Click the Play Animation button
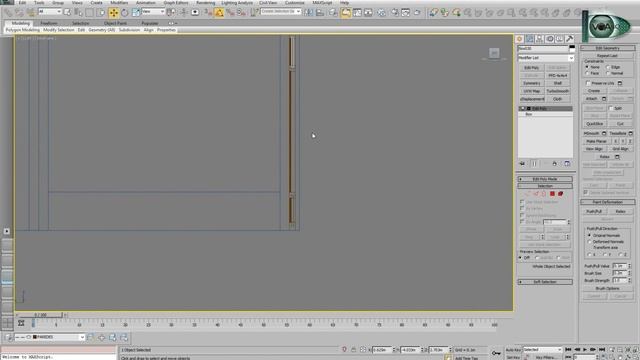The width and height of the screenshot is (640, 360). point(585,350)
